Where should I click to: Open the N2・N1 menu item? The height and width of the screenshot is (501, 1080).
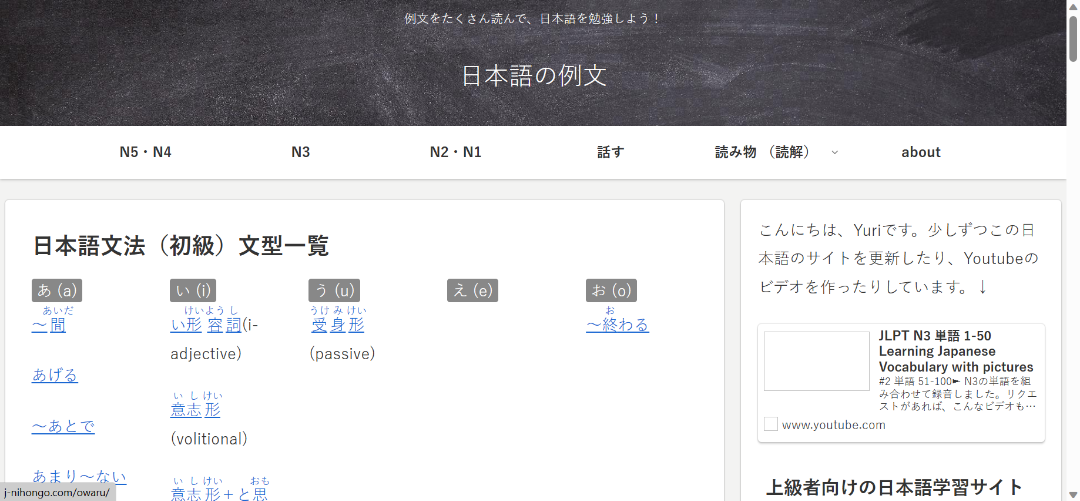[x=455, y=152]
